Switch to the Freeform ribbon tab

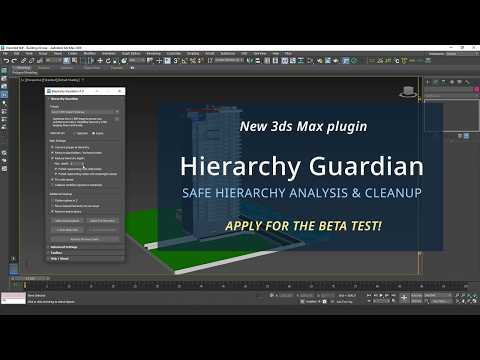[x=44, y=68]
